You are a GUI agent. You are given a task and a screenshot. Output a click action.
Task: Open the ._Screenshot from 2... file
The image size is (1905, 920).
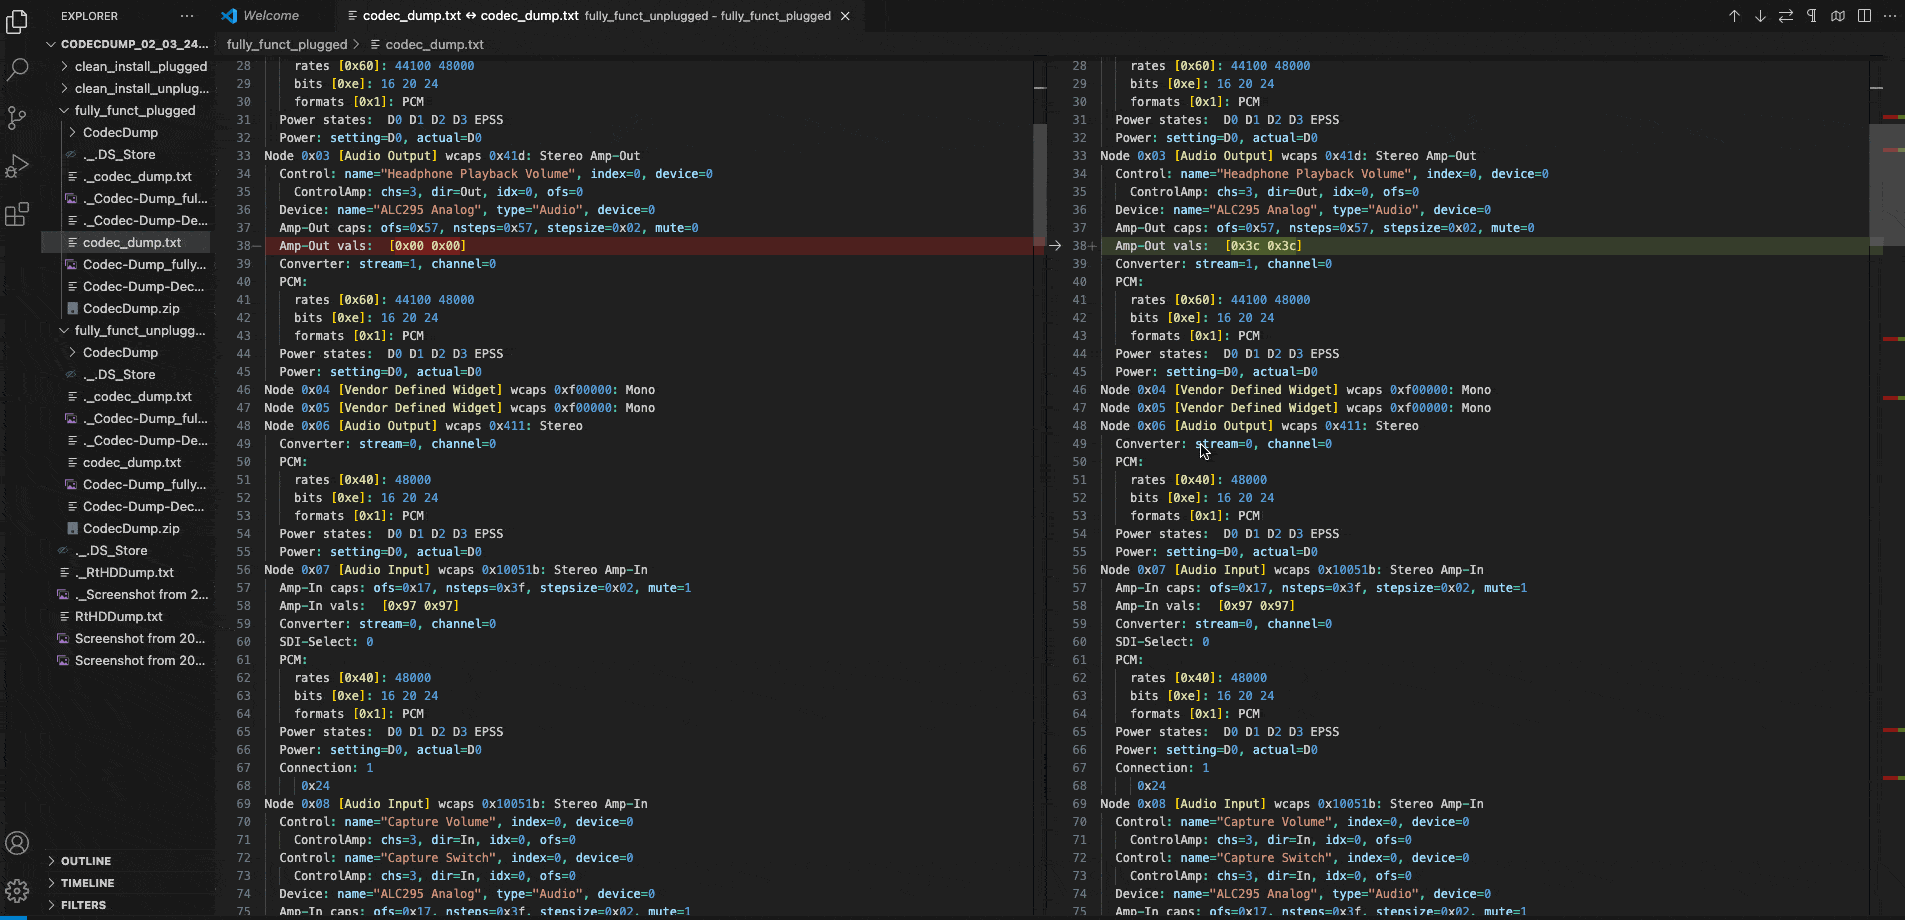point(127,594)
